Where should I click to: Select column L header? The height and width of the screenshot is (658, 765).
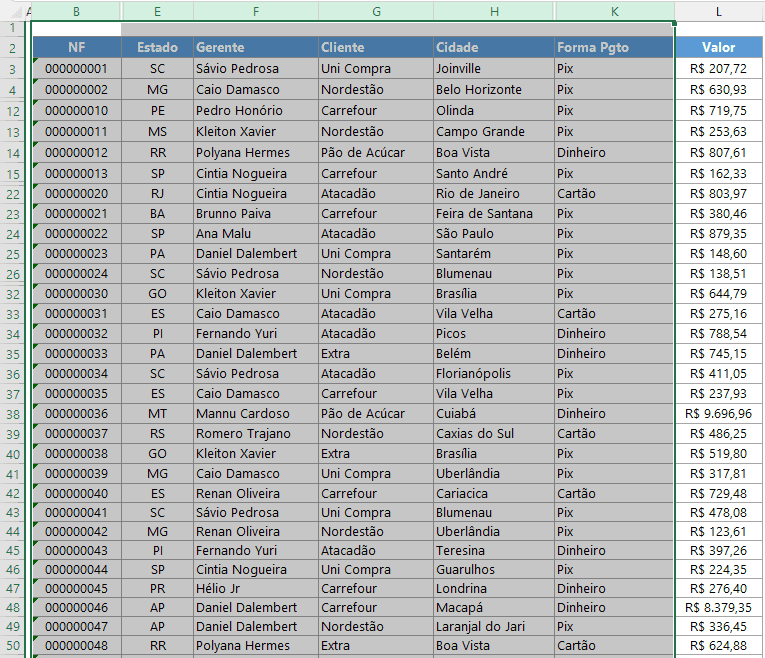tap(718, 10)
